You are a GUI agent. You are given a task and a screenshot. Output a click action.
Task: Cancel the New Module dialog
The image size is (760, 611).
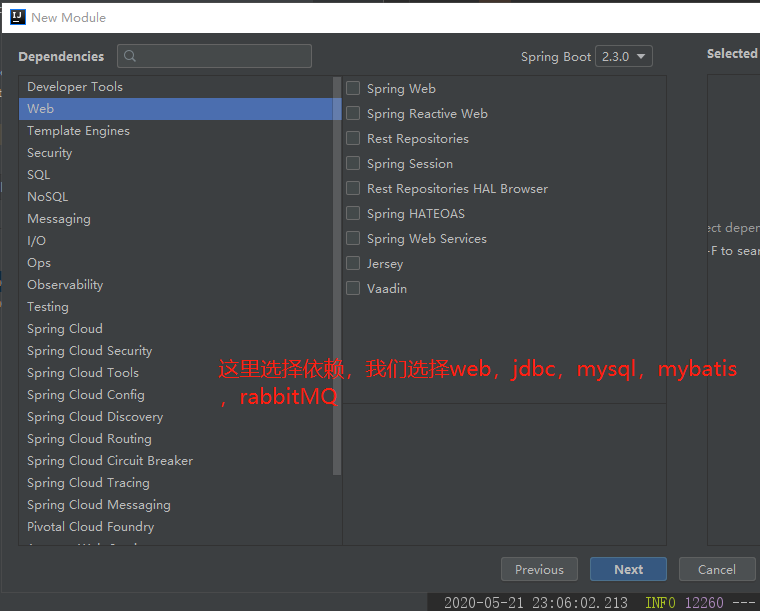[x=717, y=569]
